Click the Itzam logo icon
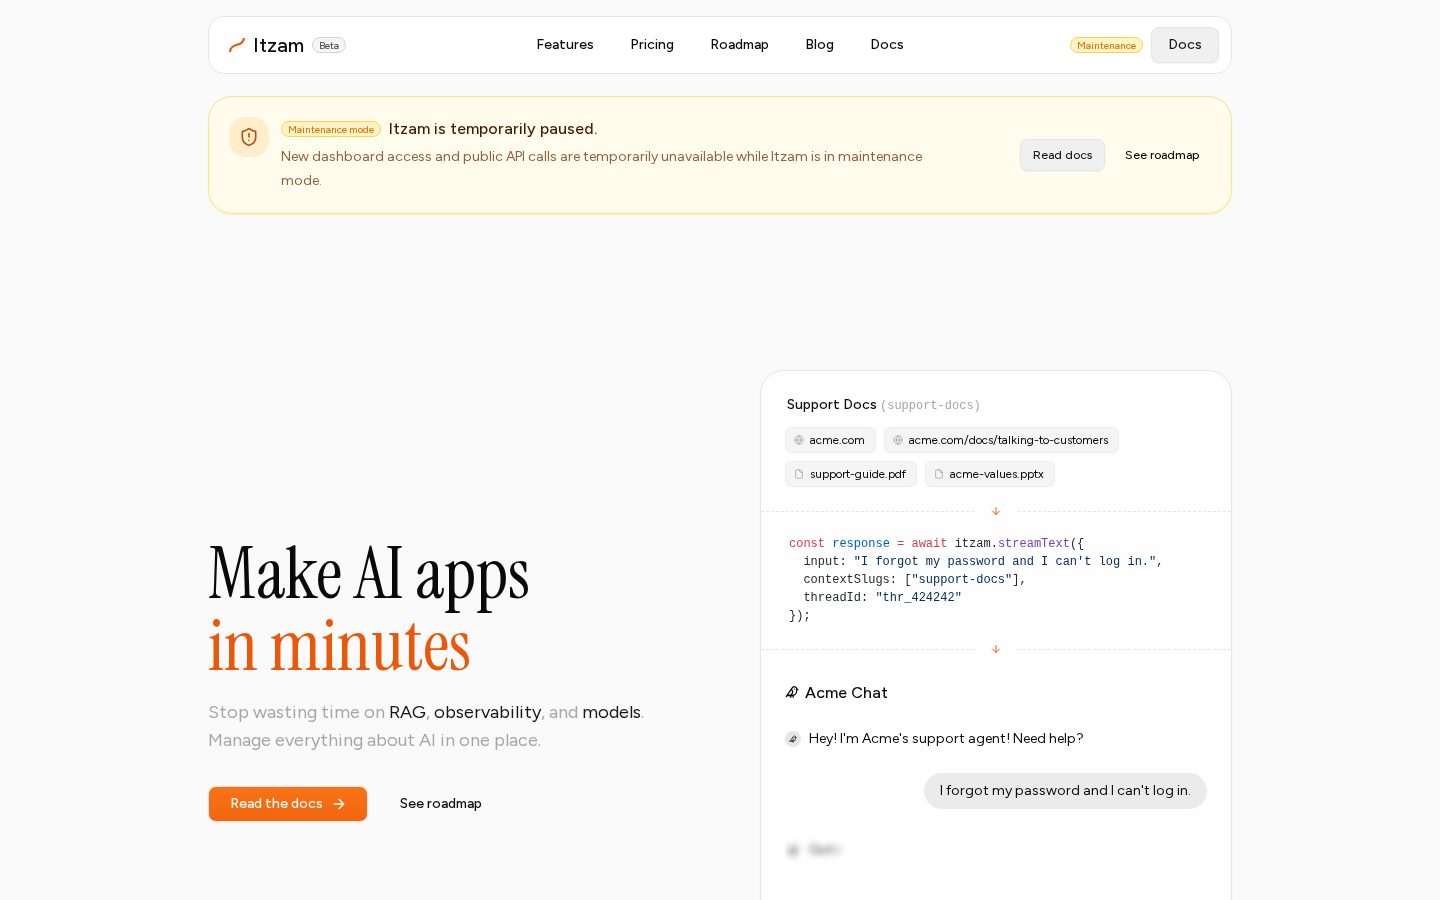 (237, 45)
